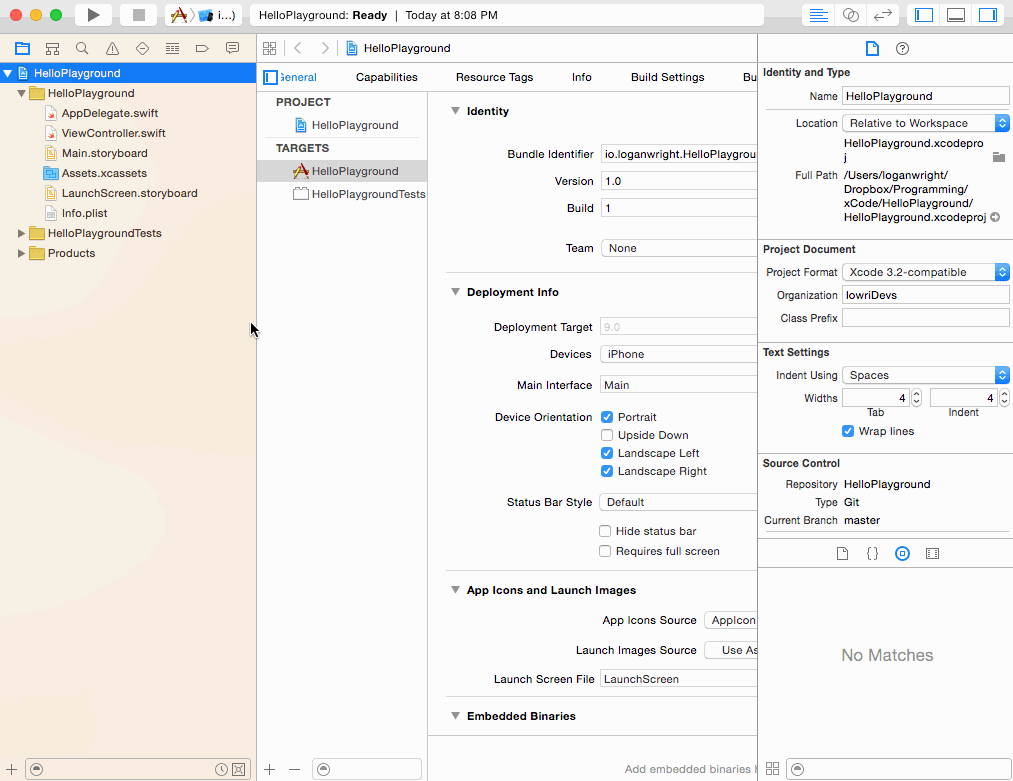The height and width of the screenshot is (781, 1013).
Task: Remove the selected target
Action: click(295, 769)
